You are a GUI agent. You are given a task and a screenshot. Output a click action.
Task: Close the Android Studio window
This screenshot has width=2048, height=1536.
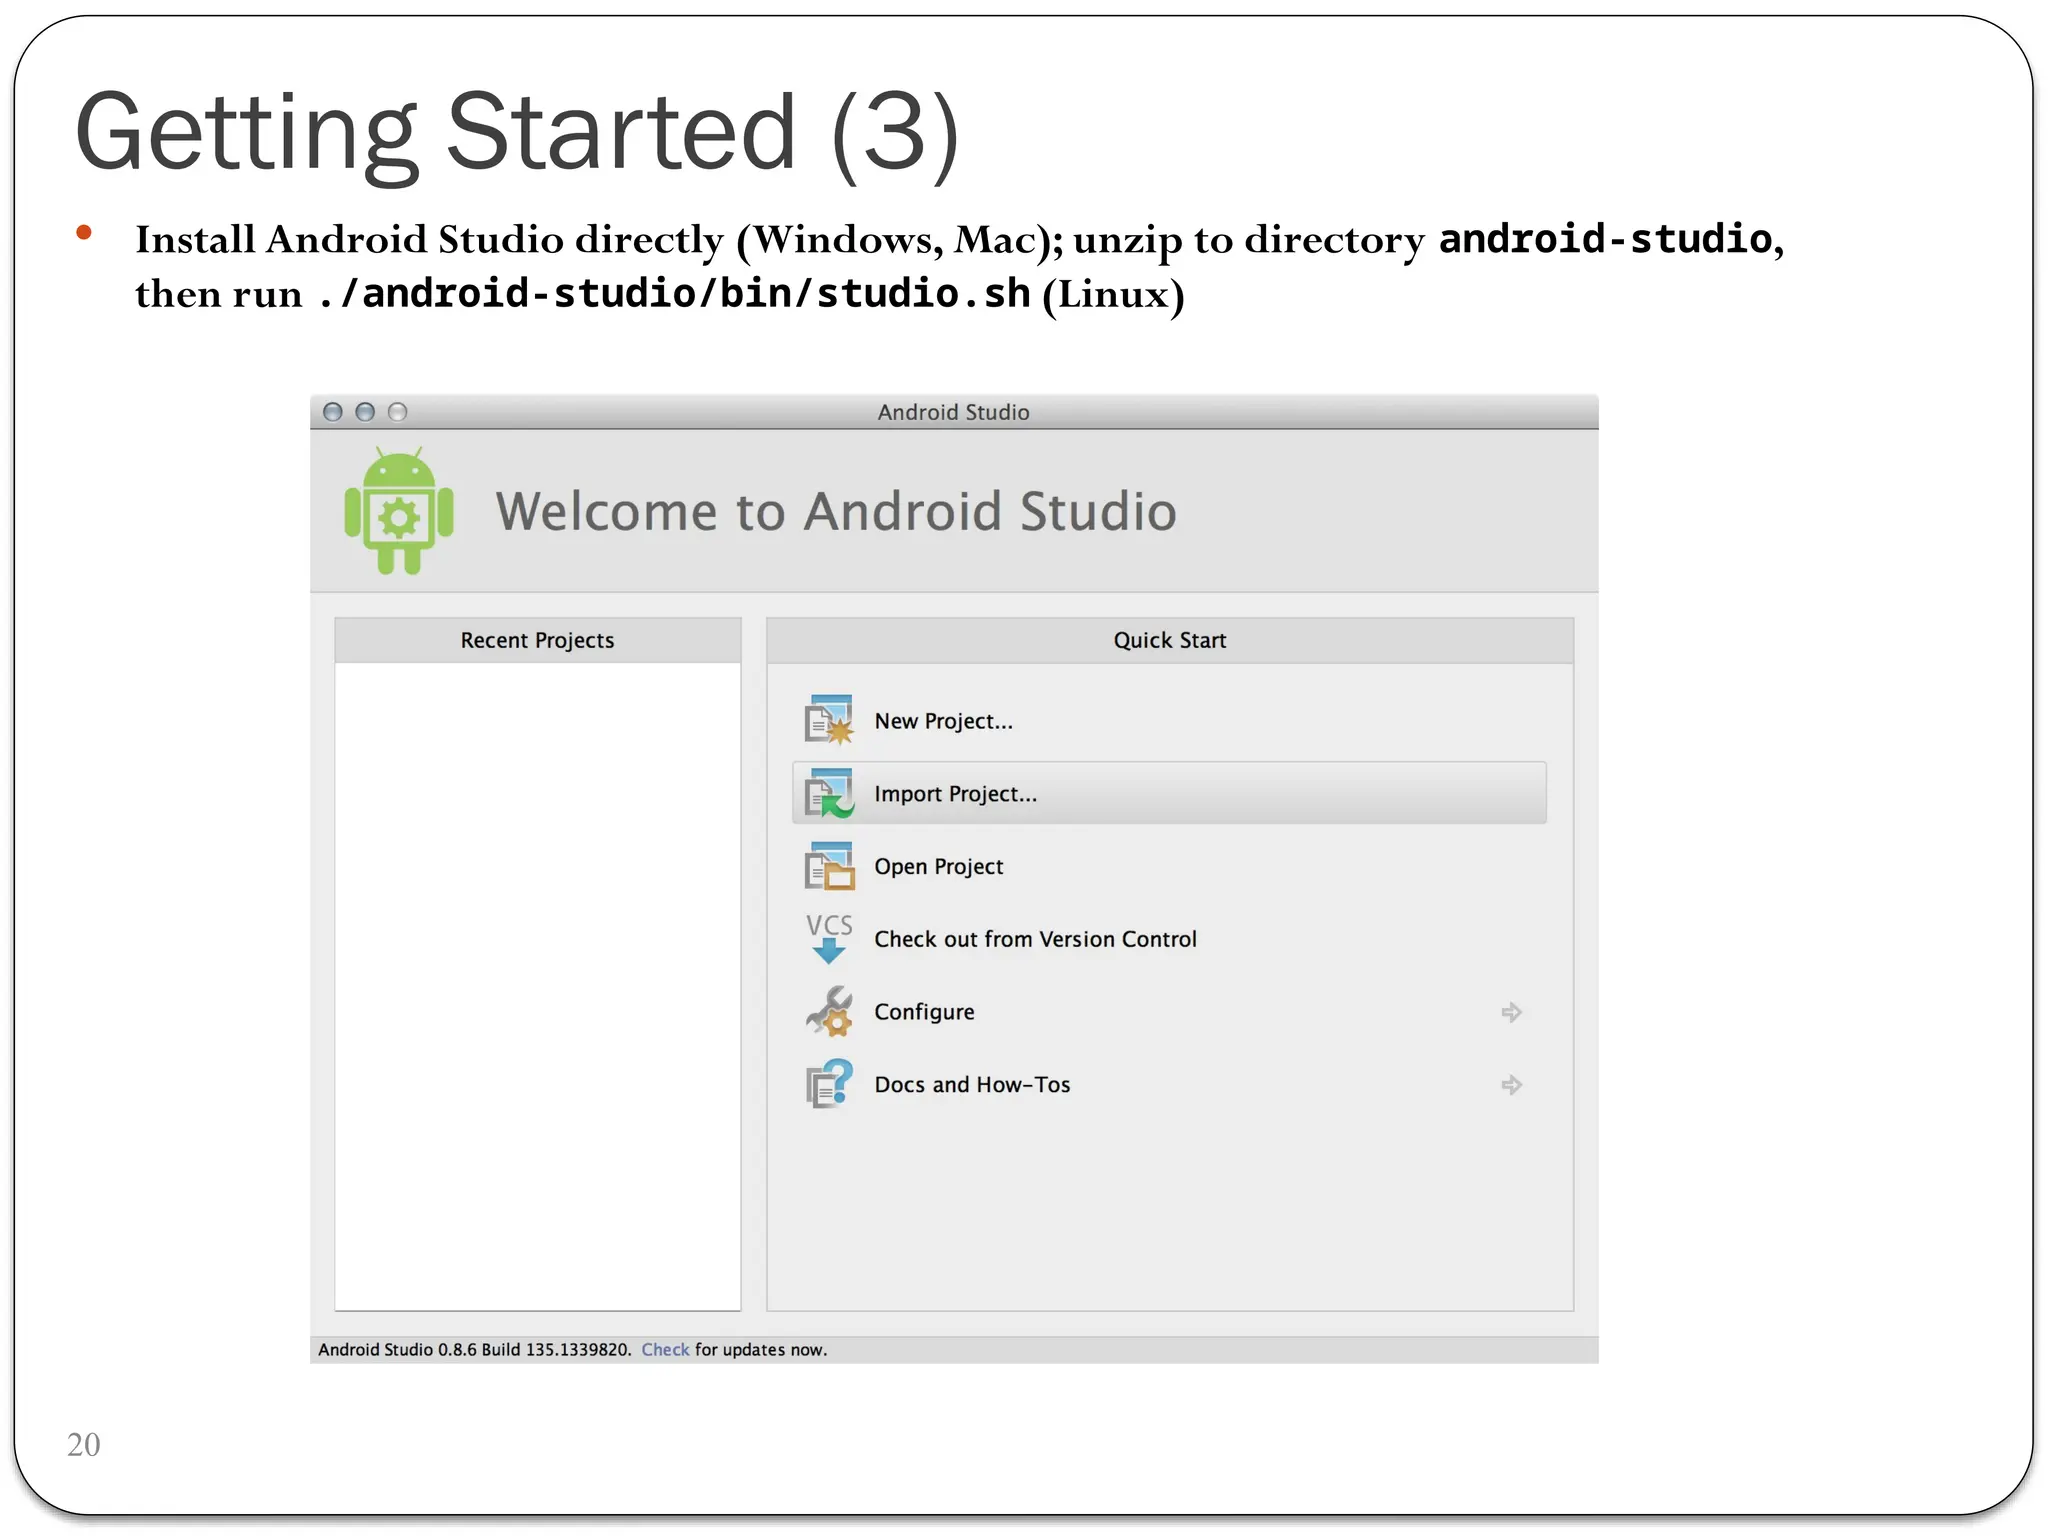tap(333, 412)
